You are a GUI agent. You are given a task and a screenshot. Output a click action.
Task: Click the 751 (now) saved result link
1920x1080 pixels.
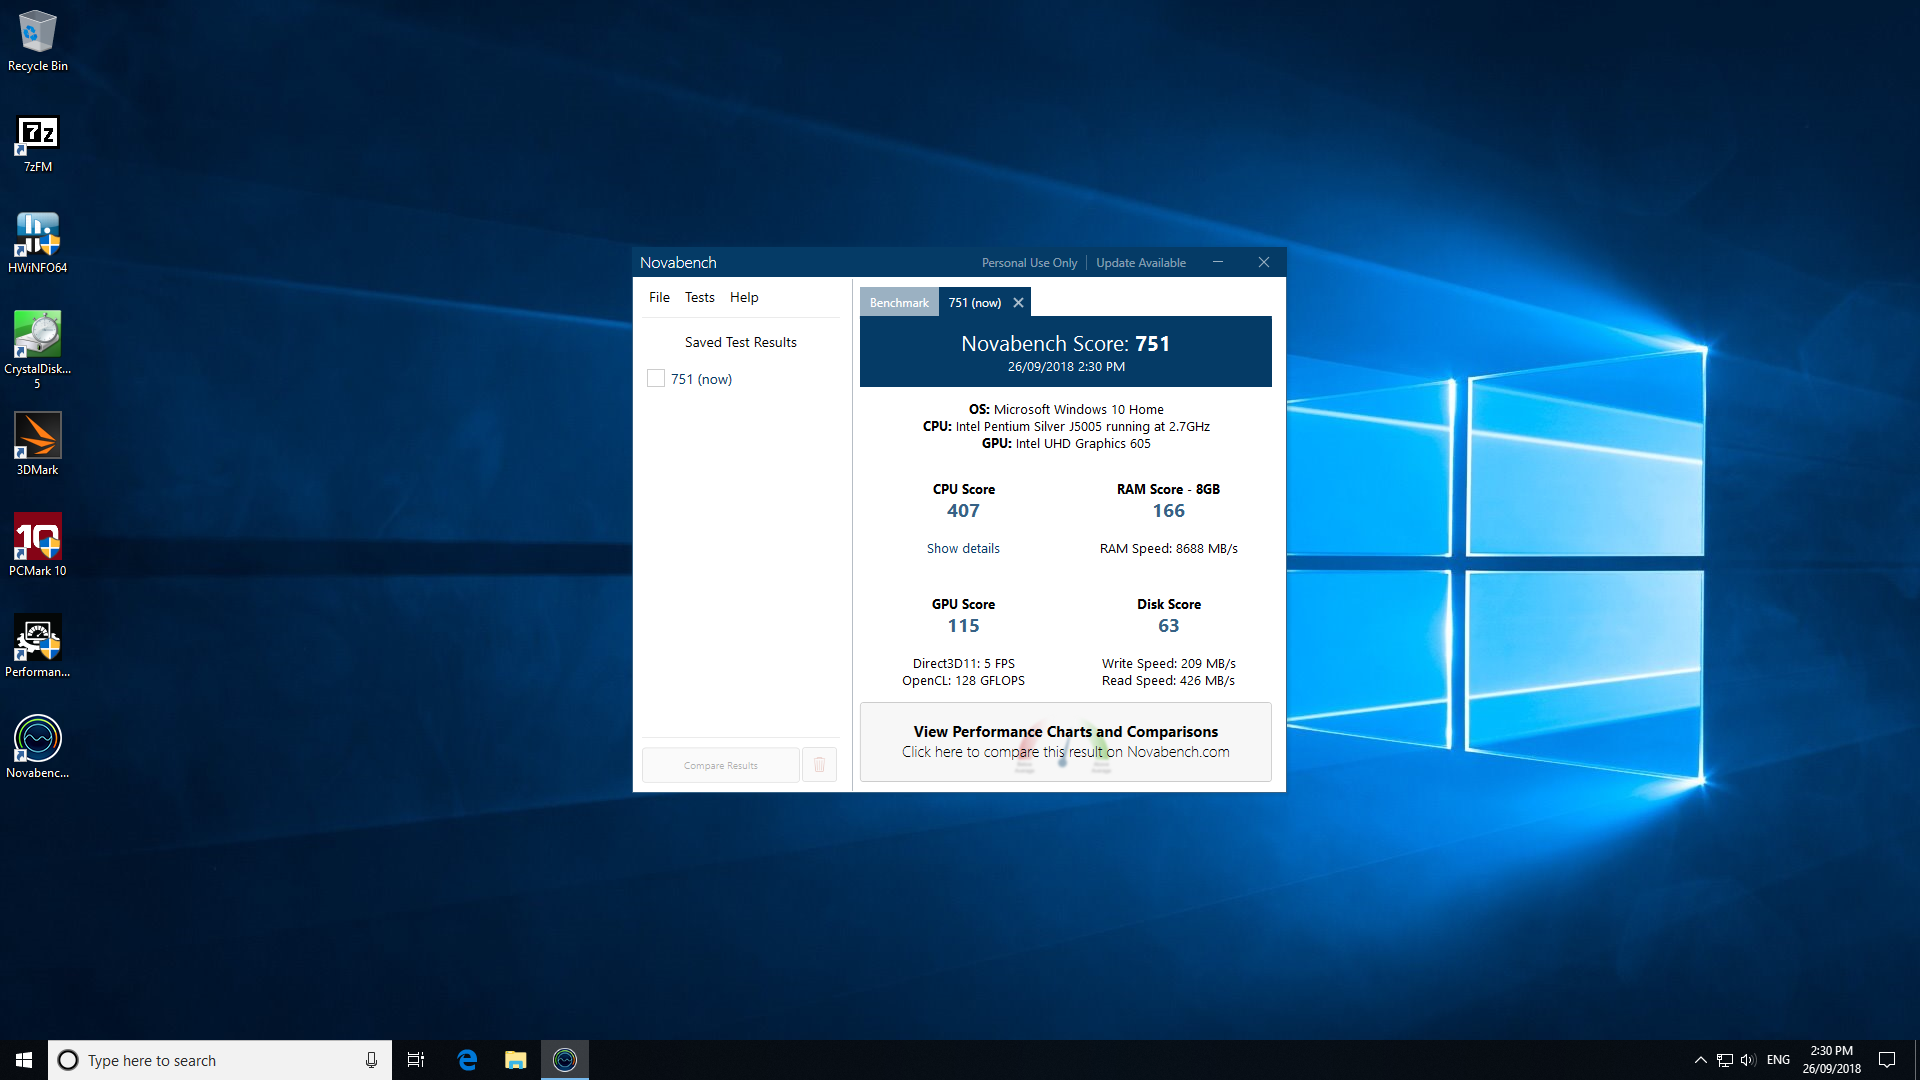pyautogui.click(x=702, y=379)
